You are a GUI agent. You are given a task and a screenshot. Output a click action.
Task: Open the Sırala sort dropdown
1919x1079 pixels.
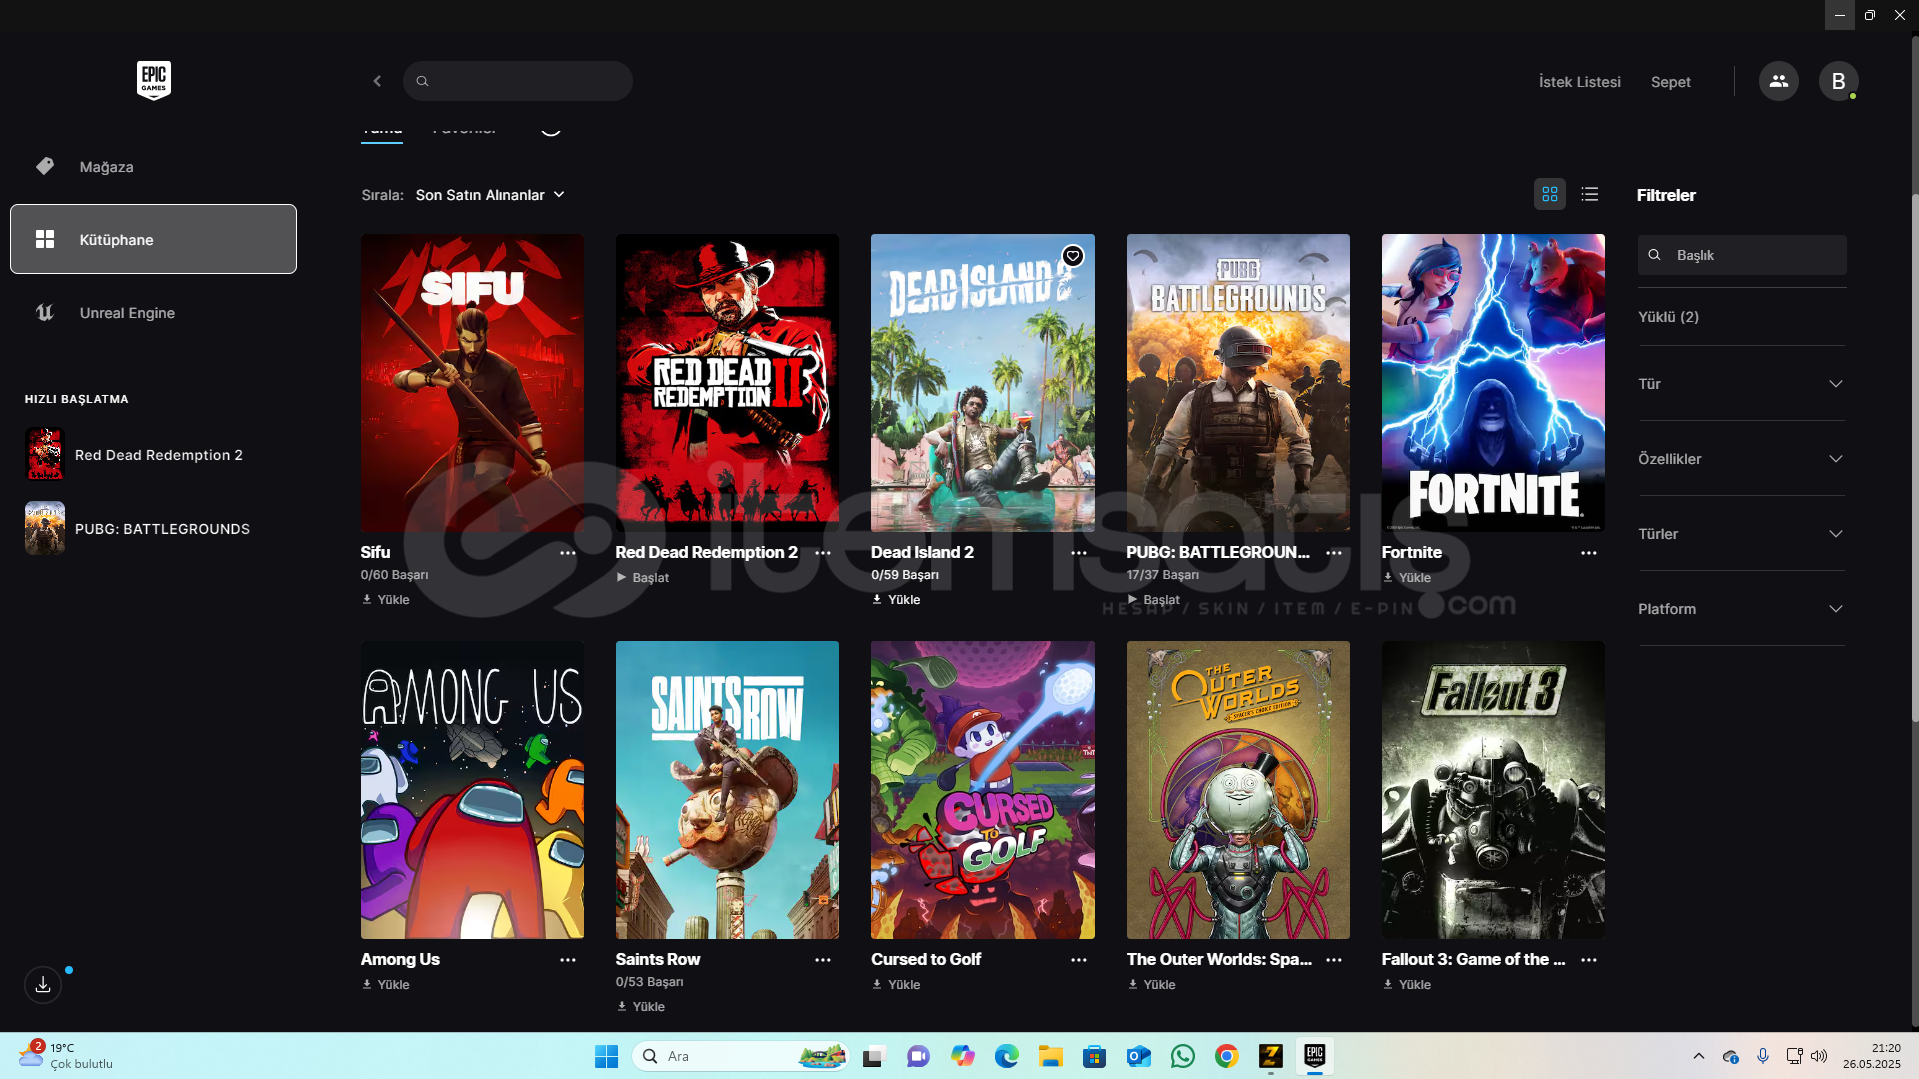click(490, 195)
